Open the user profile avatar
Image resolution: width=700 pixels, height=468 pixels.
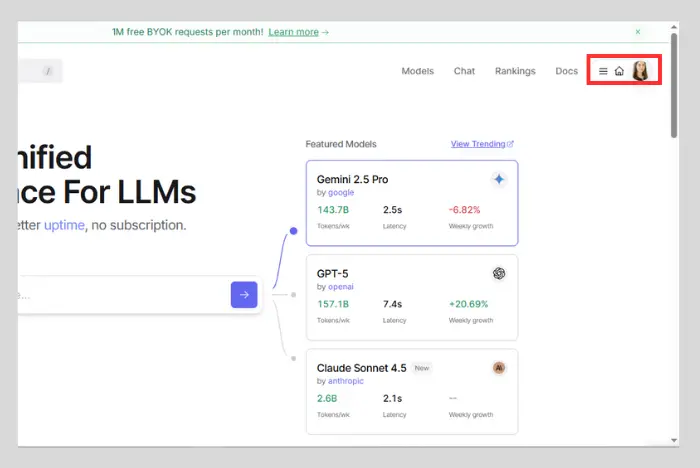click(x=641, y=71)
